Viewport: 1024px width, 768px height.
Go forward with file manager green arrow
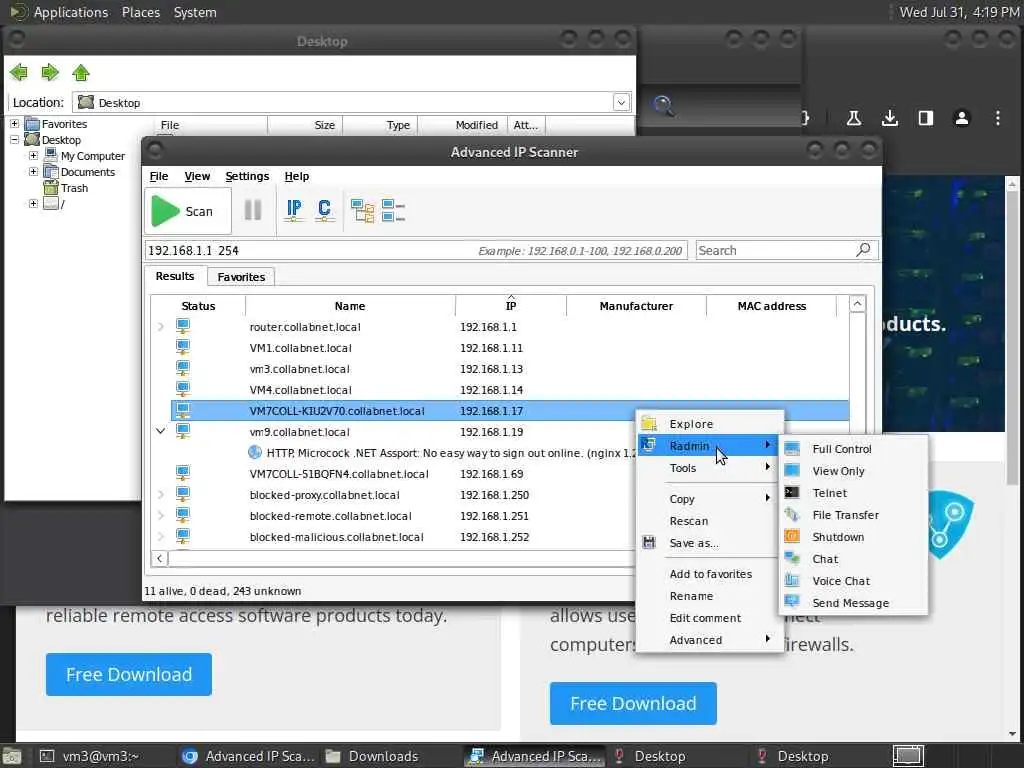point(50,72)
